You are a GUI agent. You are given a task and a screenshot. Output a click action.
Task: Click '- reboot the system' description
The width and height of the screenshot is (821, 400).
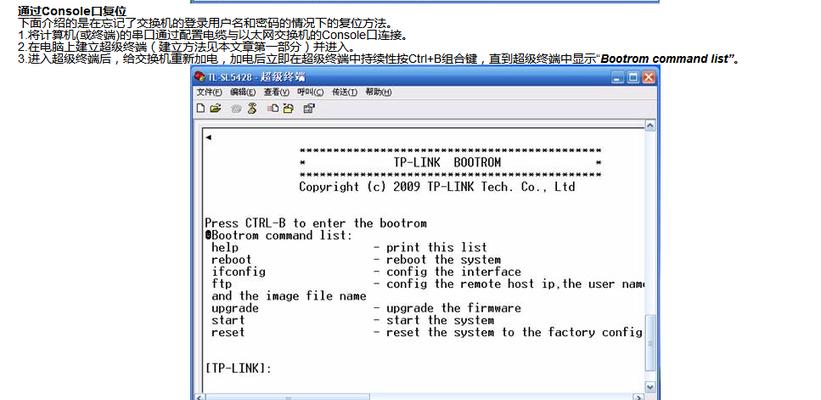[x=437, y=260]
